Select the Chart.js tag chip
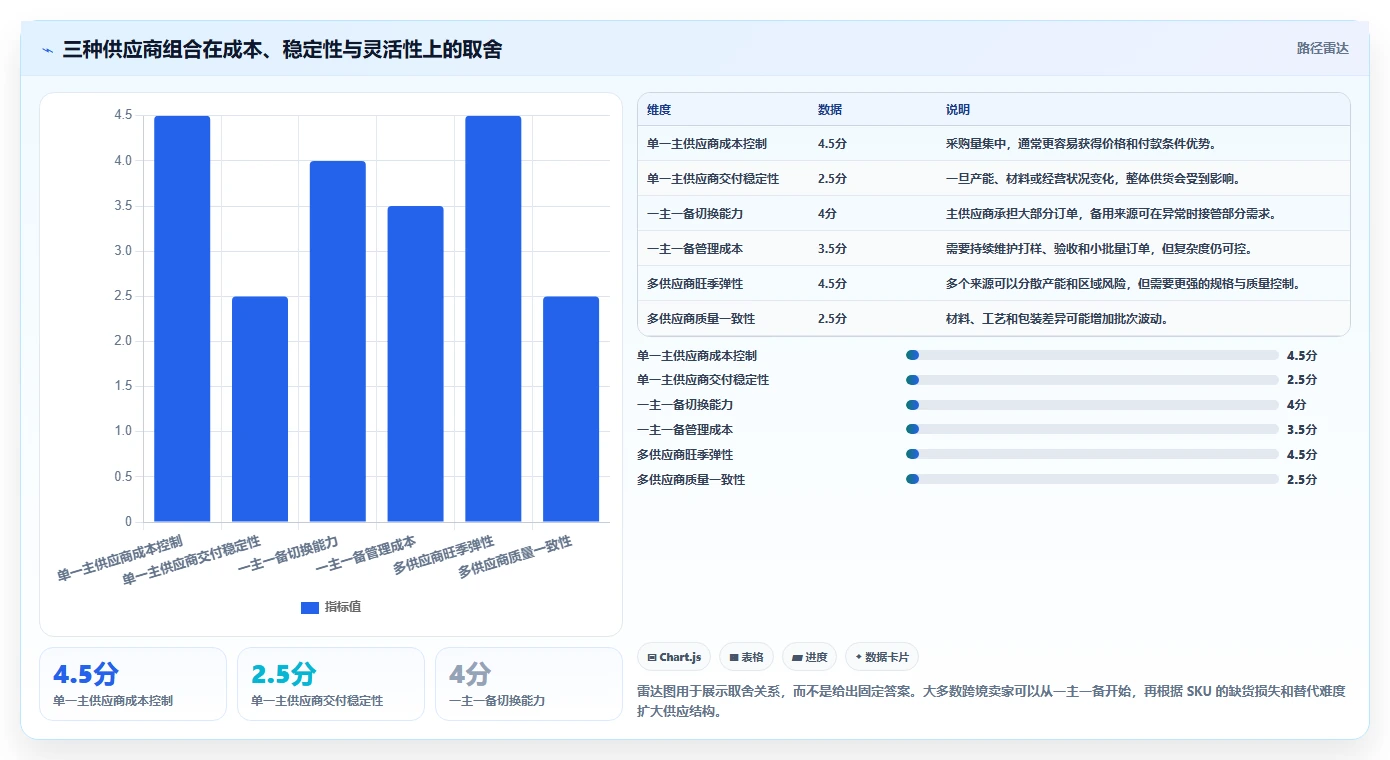This screenshot has width=1390, height=760. coord(674,657)
